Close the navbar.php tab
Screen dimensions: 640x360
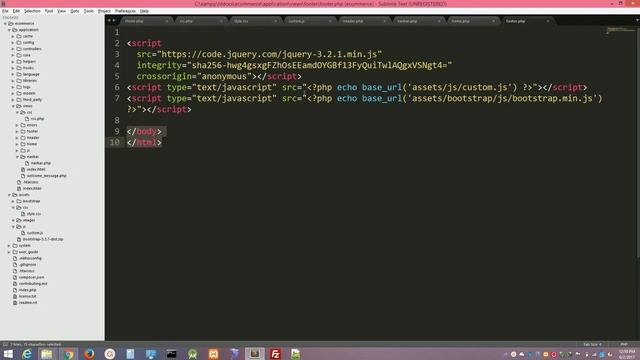(x=439, y=21)
